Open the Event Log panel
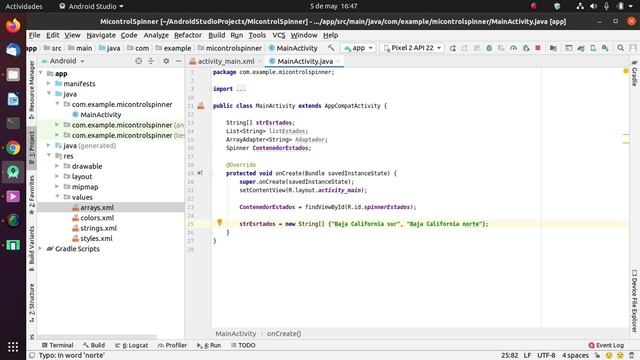640x360 pixels. (606, 345)
